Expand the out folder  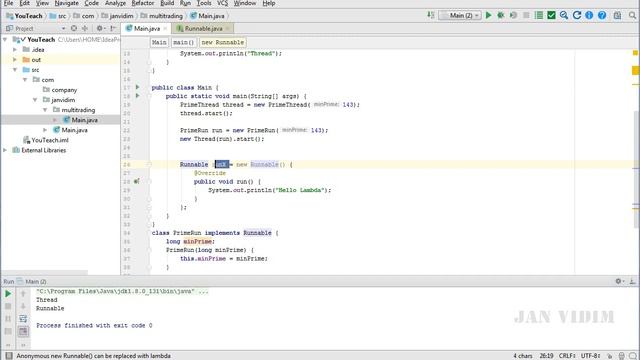[15, 60]
